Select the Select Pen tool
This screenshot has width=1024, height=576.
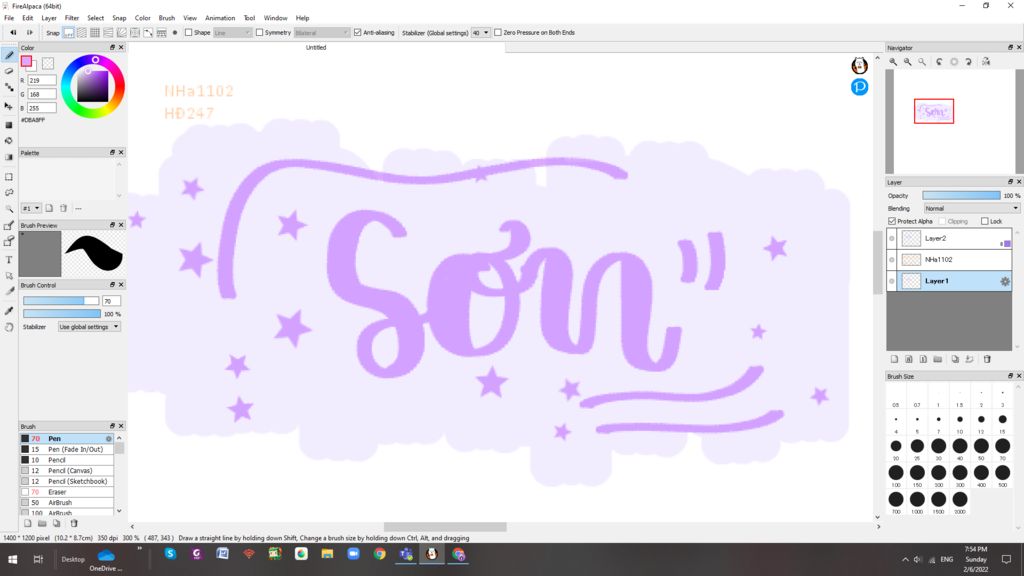pyautogui.click(x=9, y=226)
